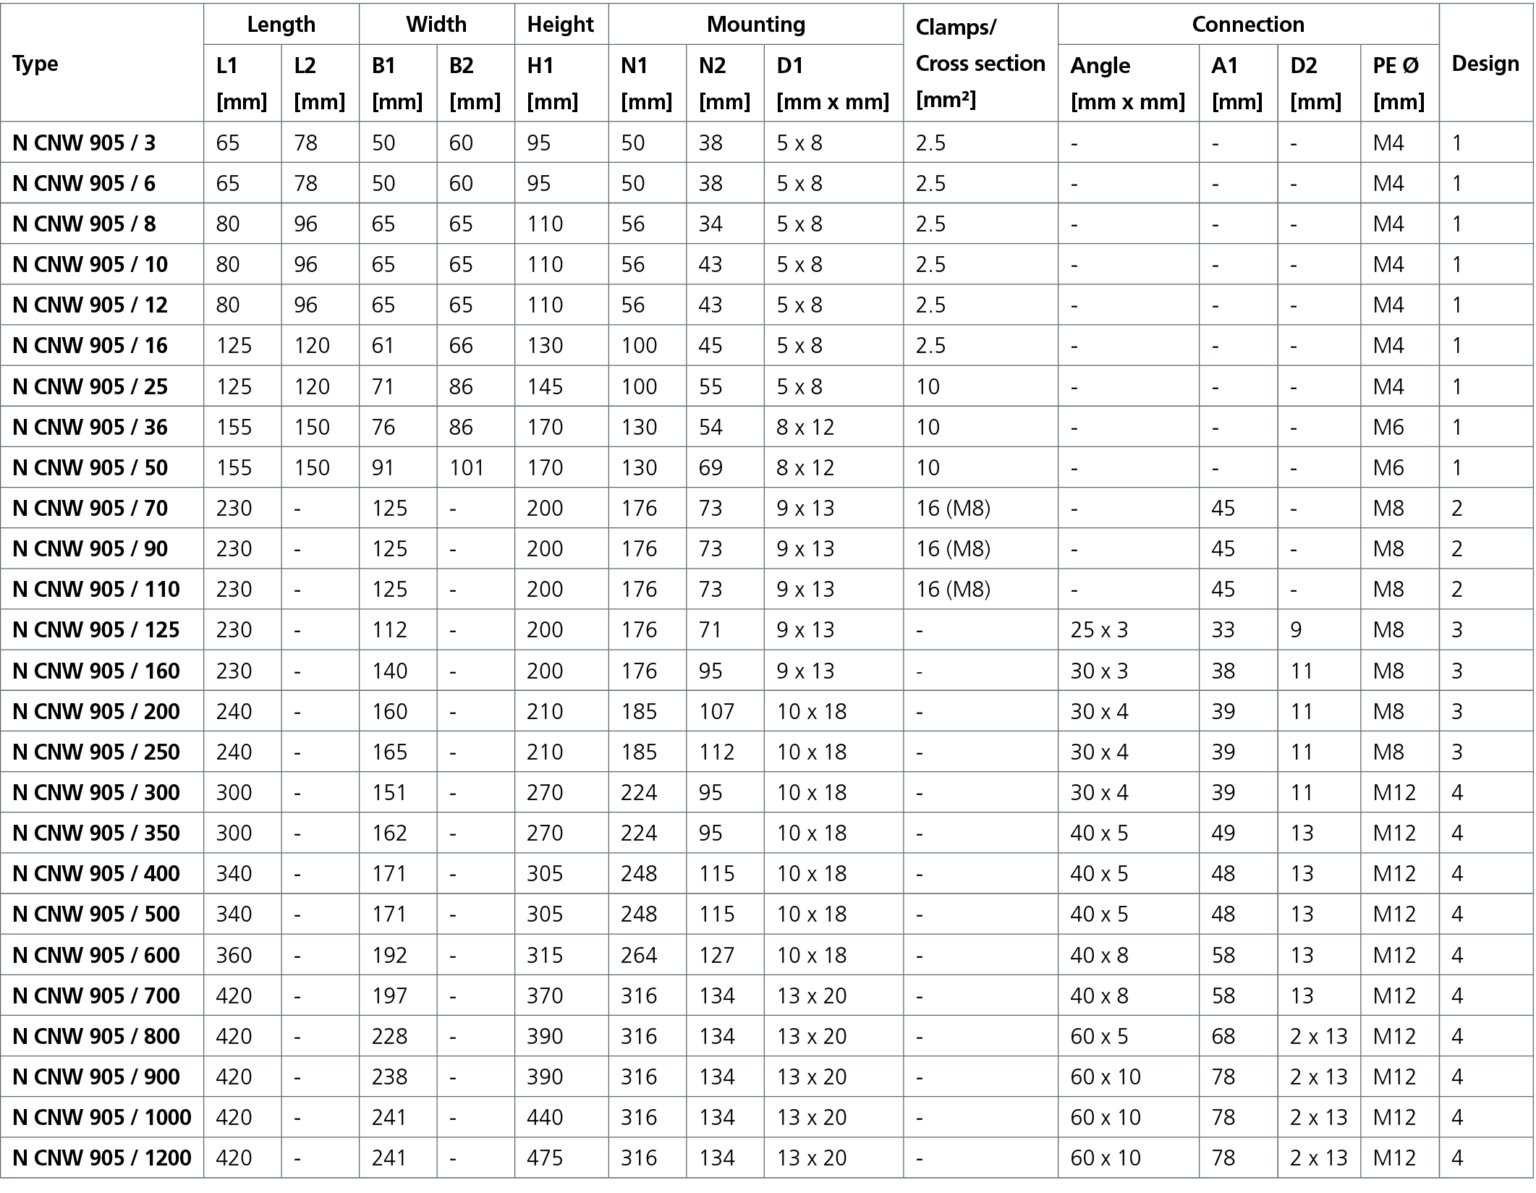Click H1 value 145 in the 905 / 25 row
This screenshot has height=1193, width=1536.
pyautogui.click(x=545, y=387)
